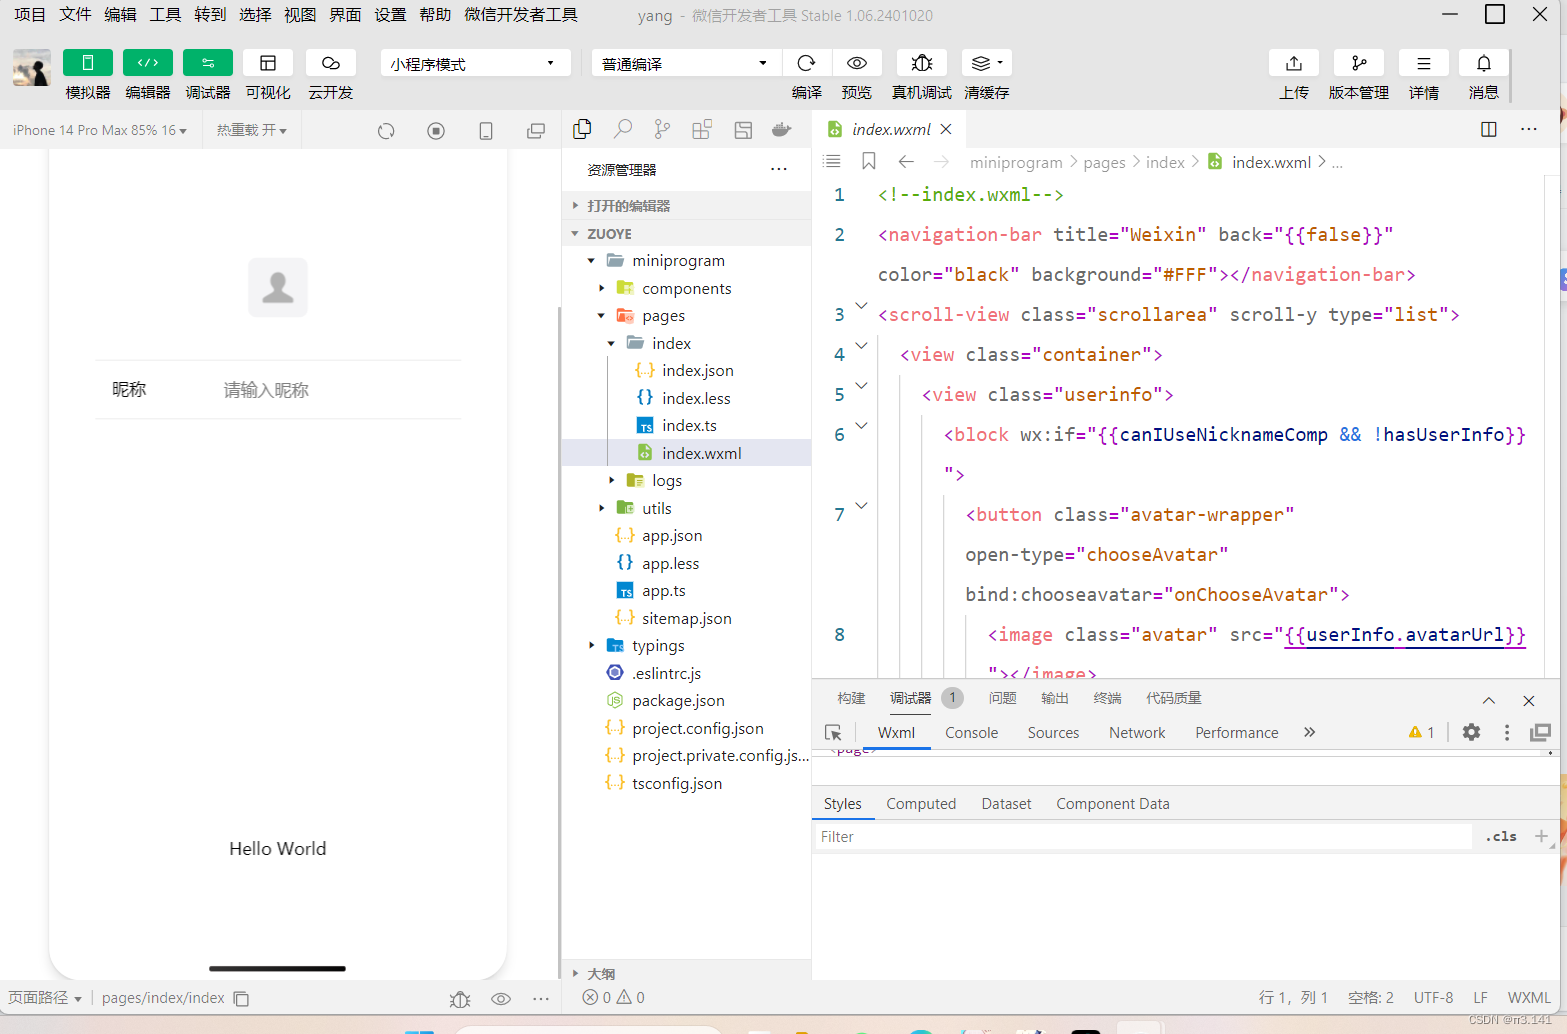The height and width of the screenshot is (1034, 1567).
Task: Detach the simulator into separate window
Action: click(x=536, y=131)
